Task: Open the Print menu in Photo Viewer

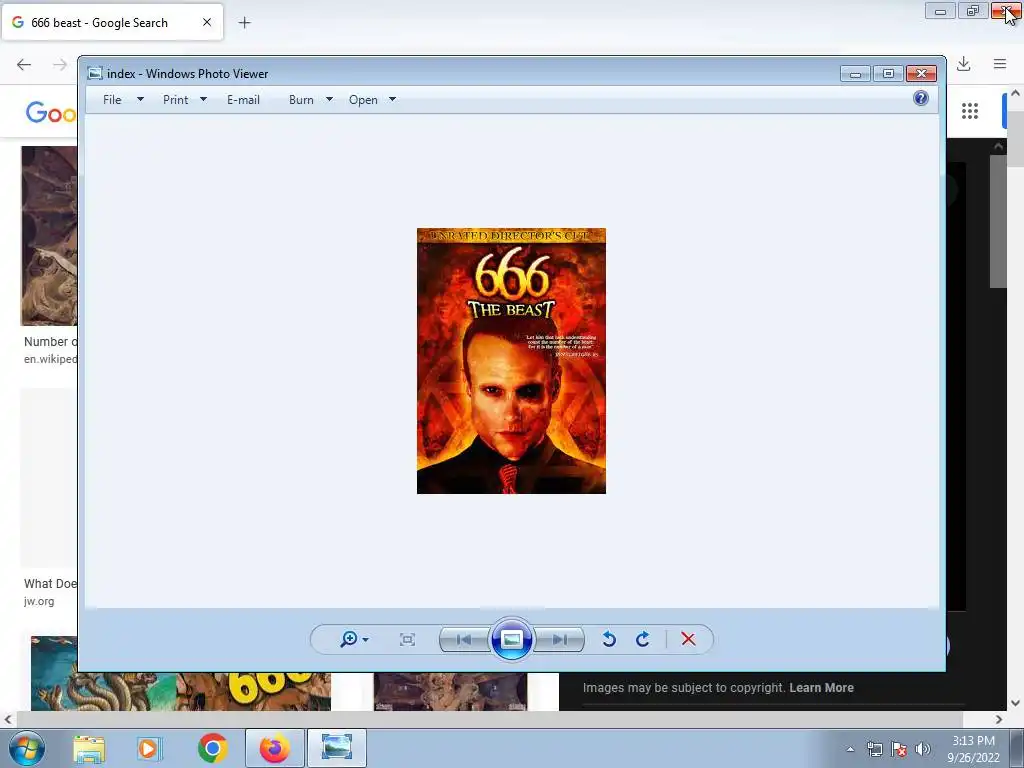Action: coord(176,100)
